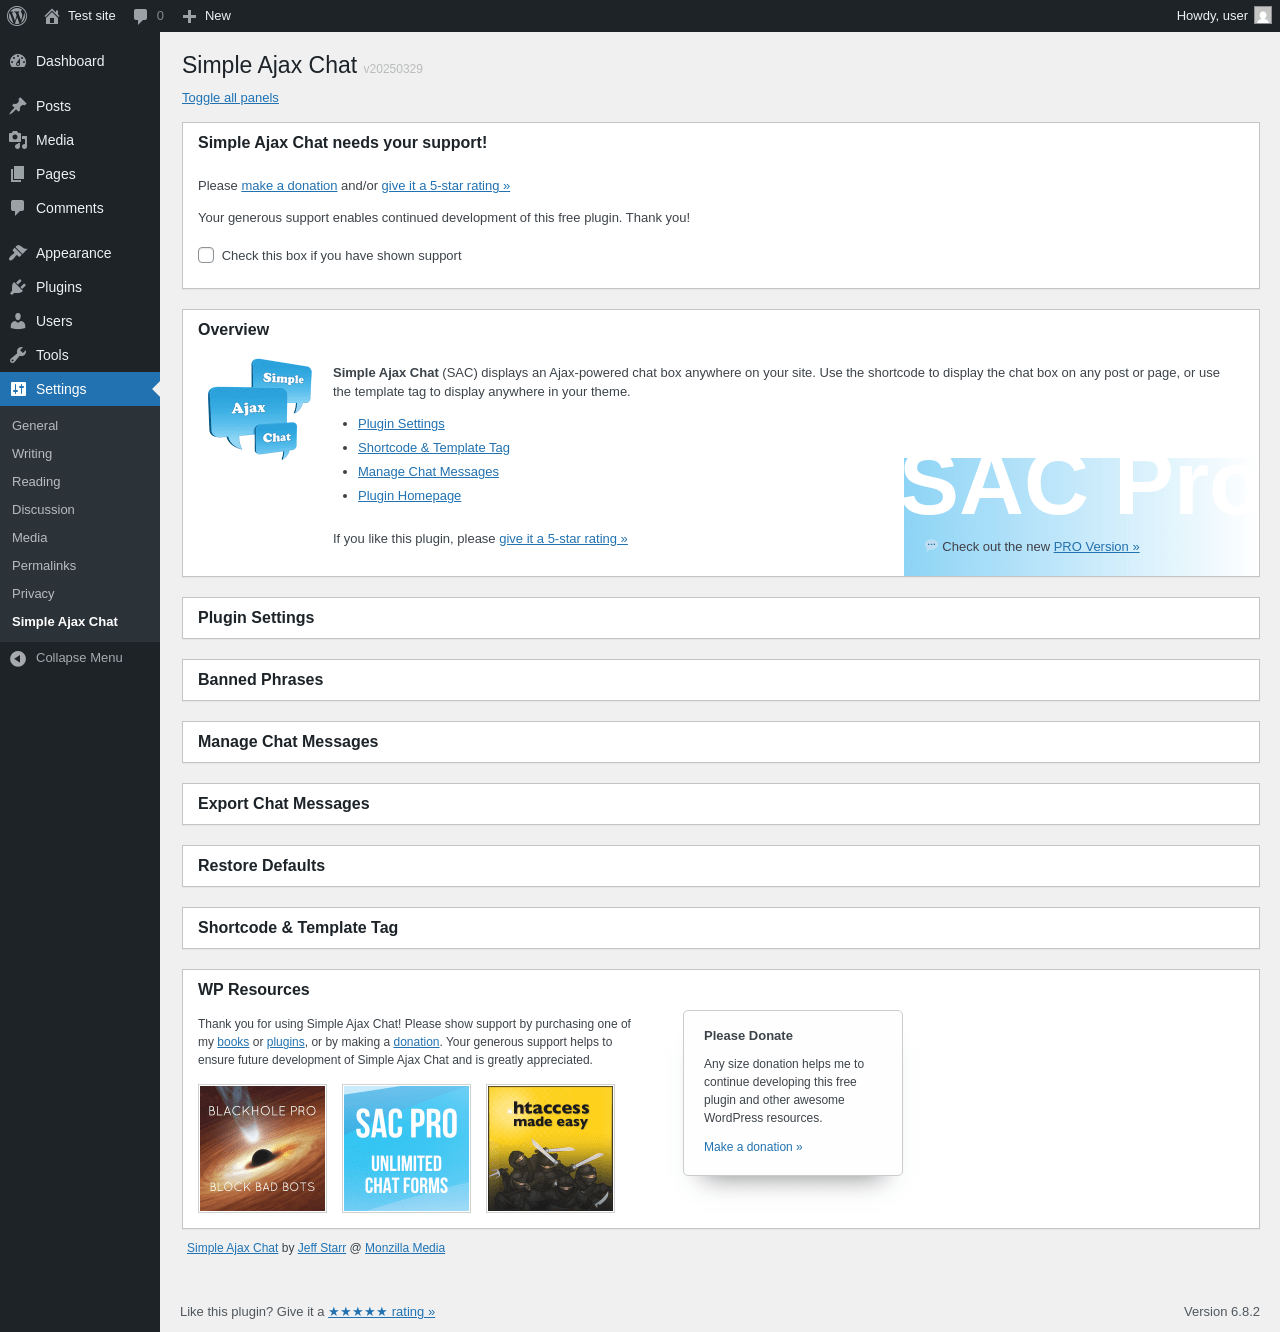1280x1332 pixels.
Task: Click the Settings sliders icon
Action: coord(18,389)
